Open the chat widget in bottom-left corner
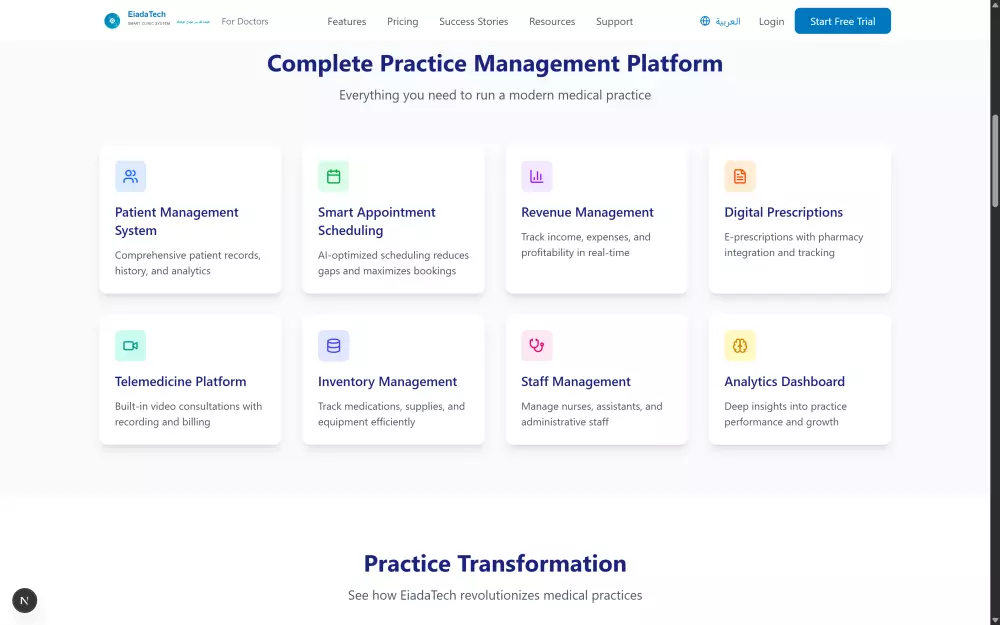This screenshot has width=1000, height=625. (24, 600)
